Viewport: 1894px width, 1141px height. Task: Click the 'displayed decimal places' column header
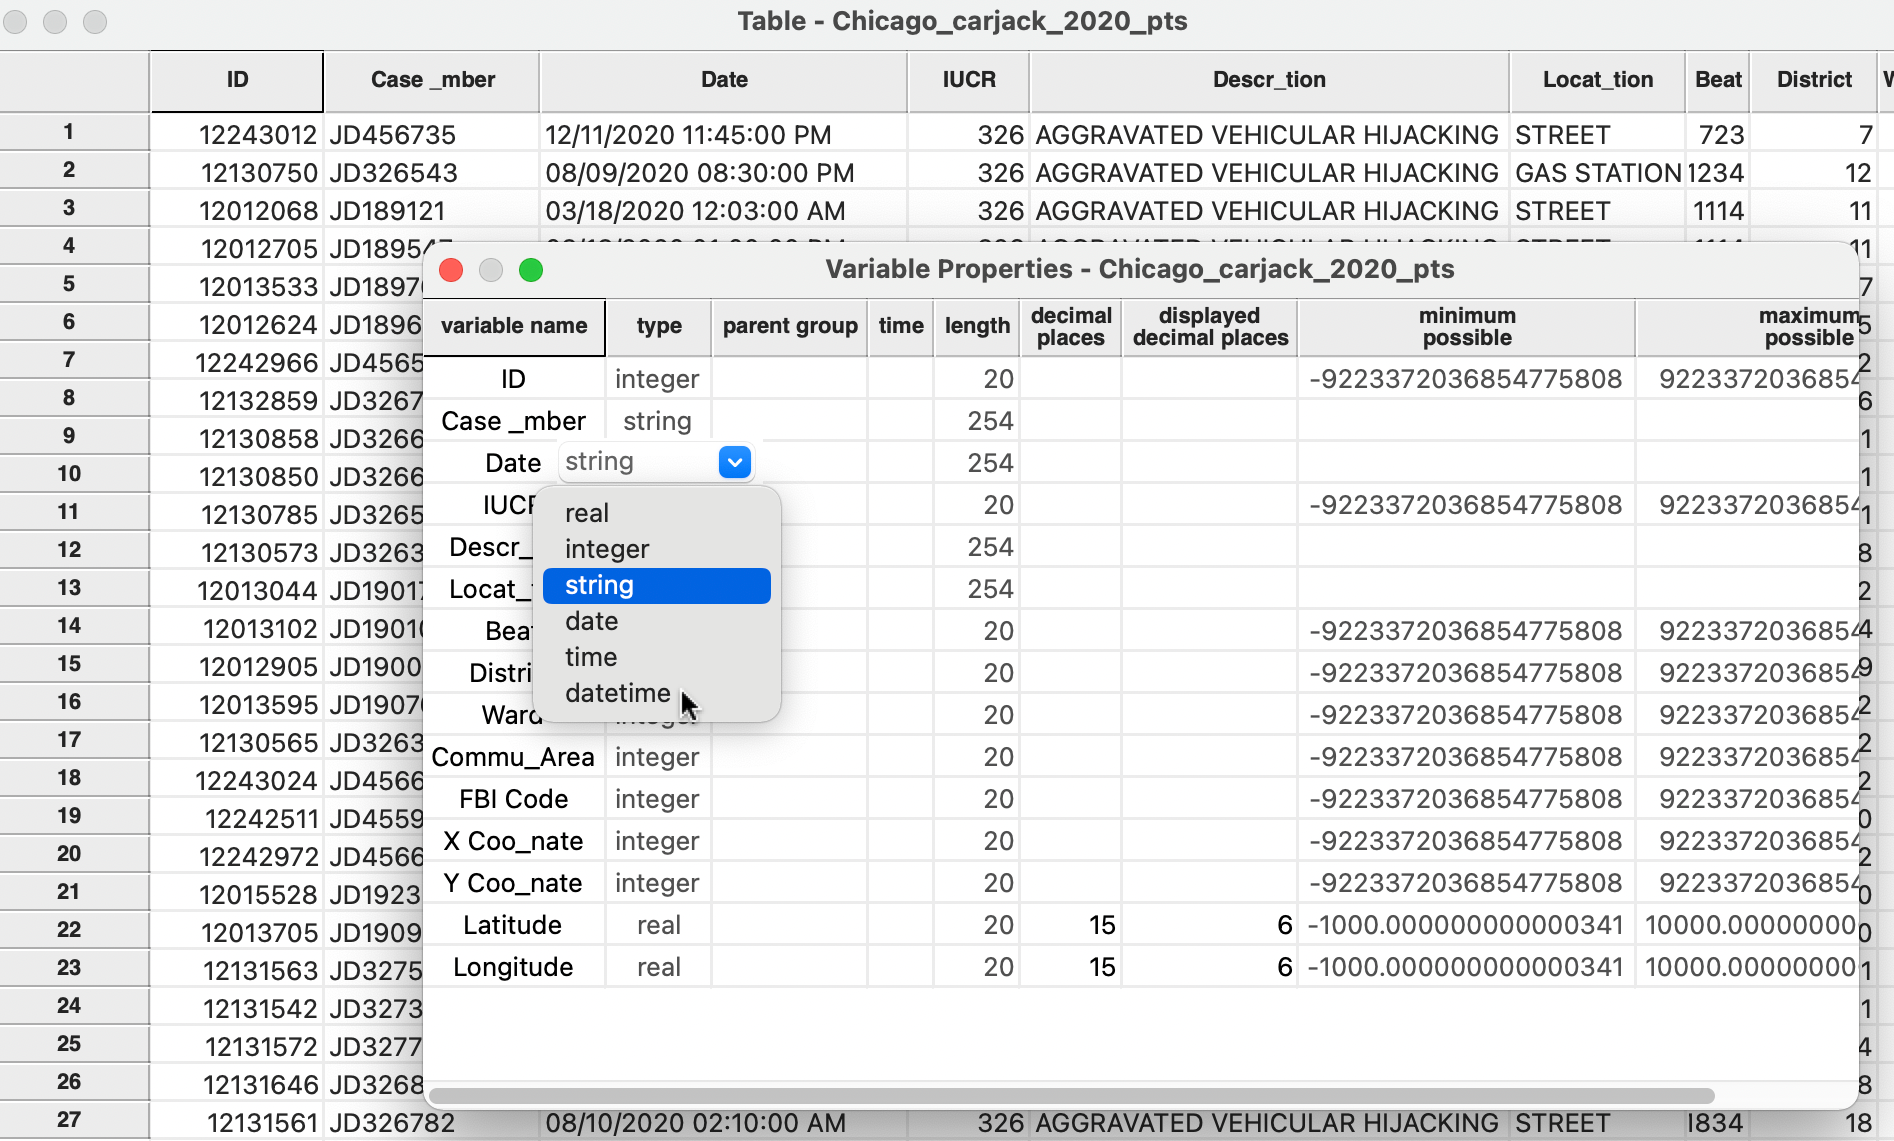(x=1210, y=326)
